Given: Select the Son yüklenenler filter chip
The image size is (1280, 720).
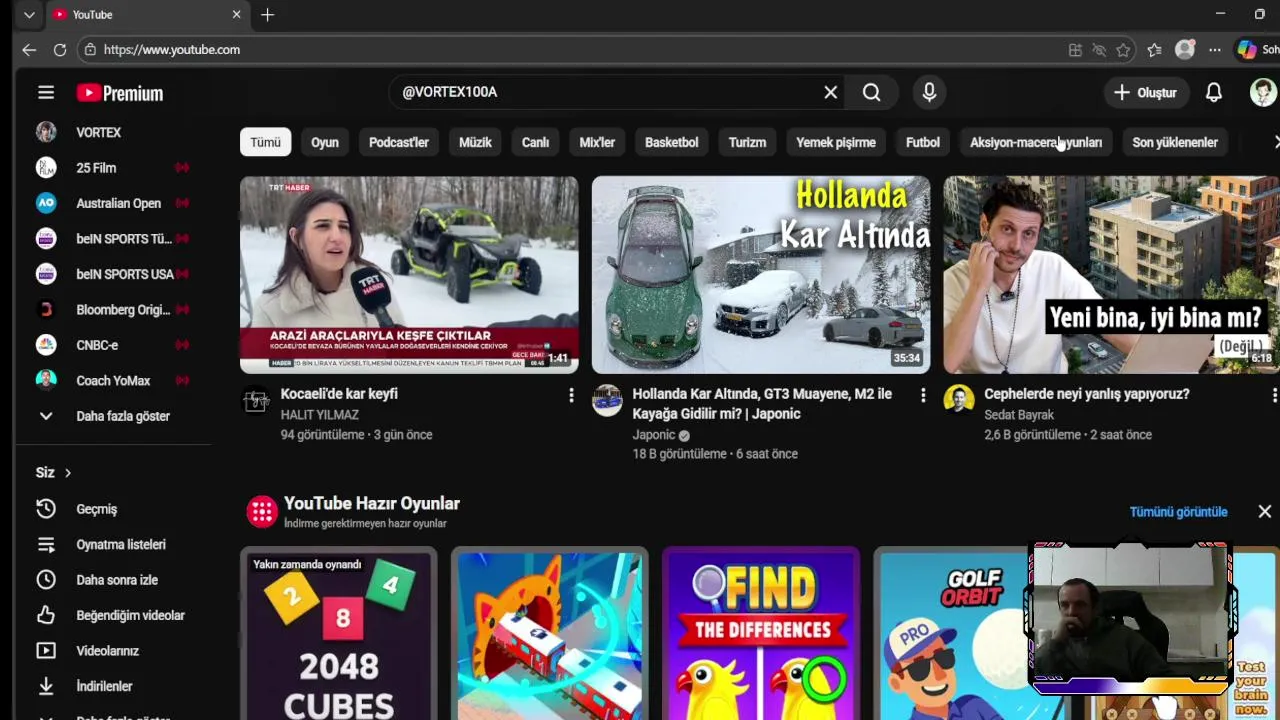Looking at the screenshot, I should point(1175,142).
